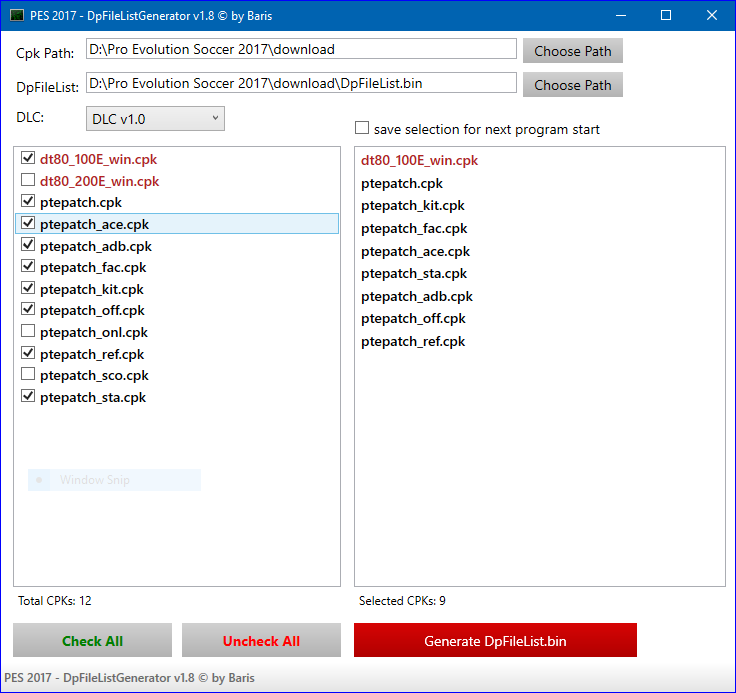Enable save selection for next program start
The width and height of the screenshot is (736, 693).
click(x=362, y=128)
